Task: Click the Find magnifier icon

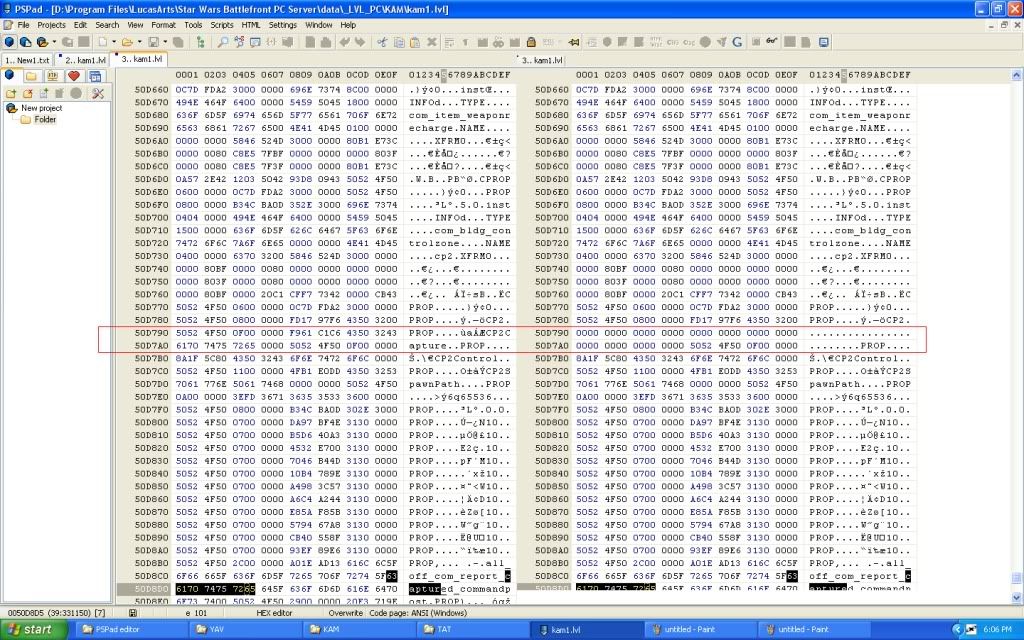Action: click(x=223, y=42)
